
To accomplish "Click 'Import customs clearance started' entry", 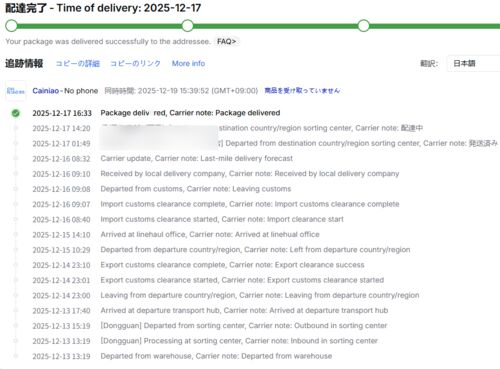I will 222,219.
